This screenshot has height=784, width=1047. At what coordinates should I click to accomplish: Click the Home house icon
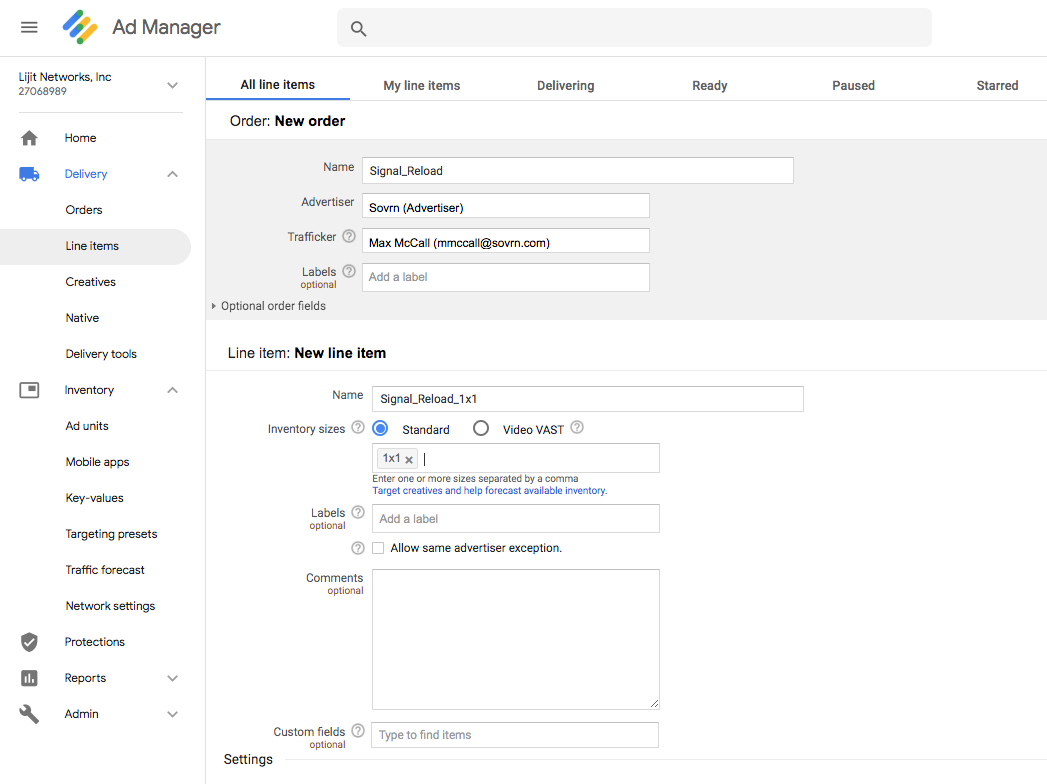pyautogui.click(x=29, y=138)
